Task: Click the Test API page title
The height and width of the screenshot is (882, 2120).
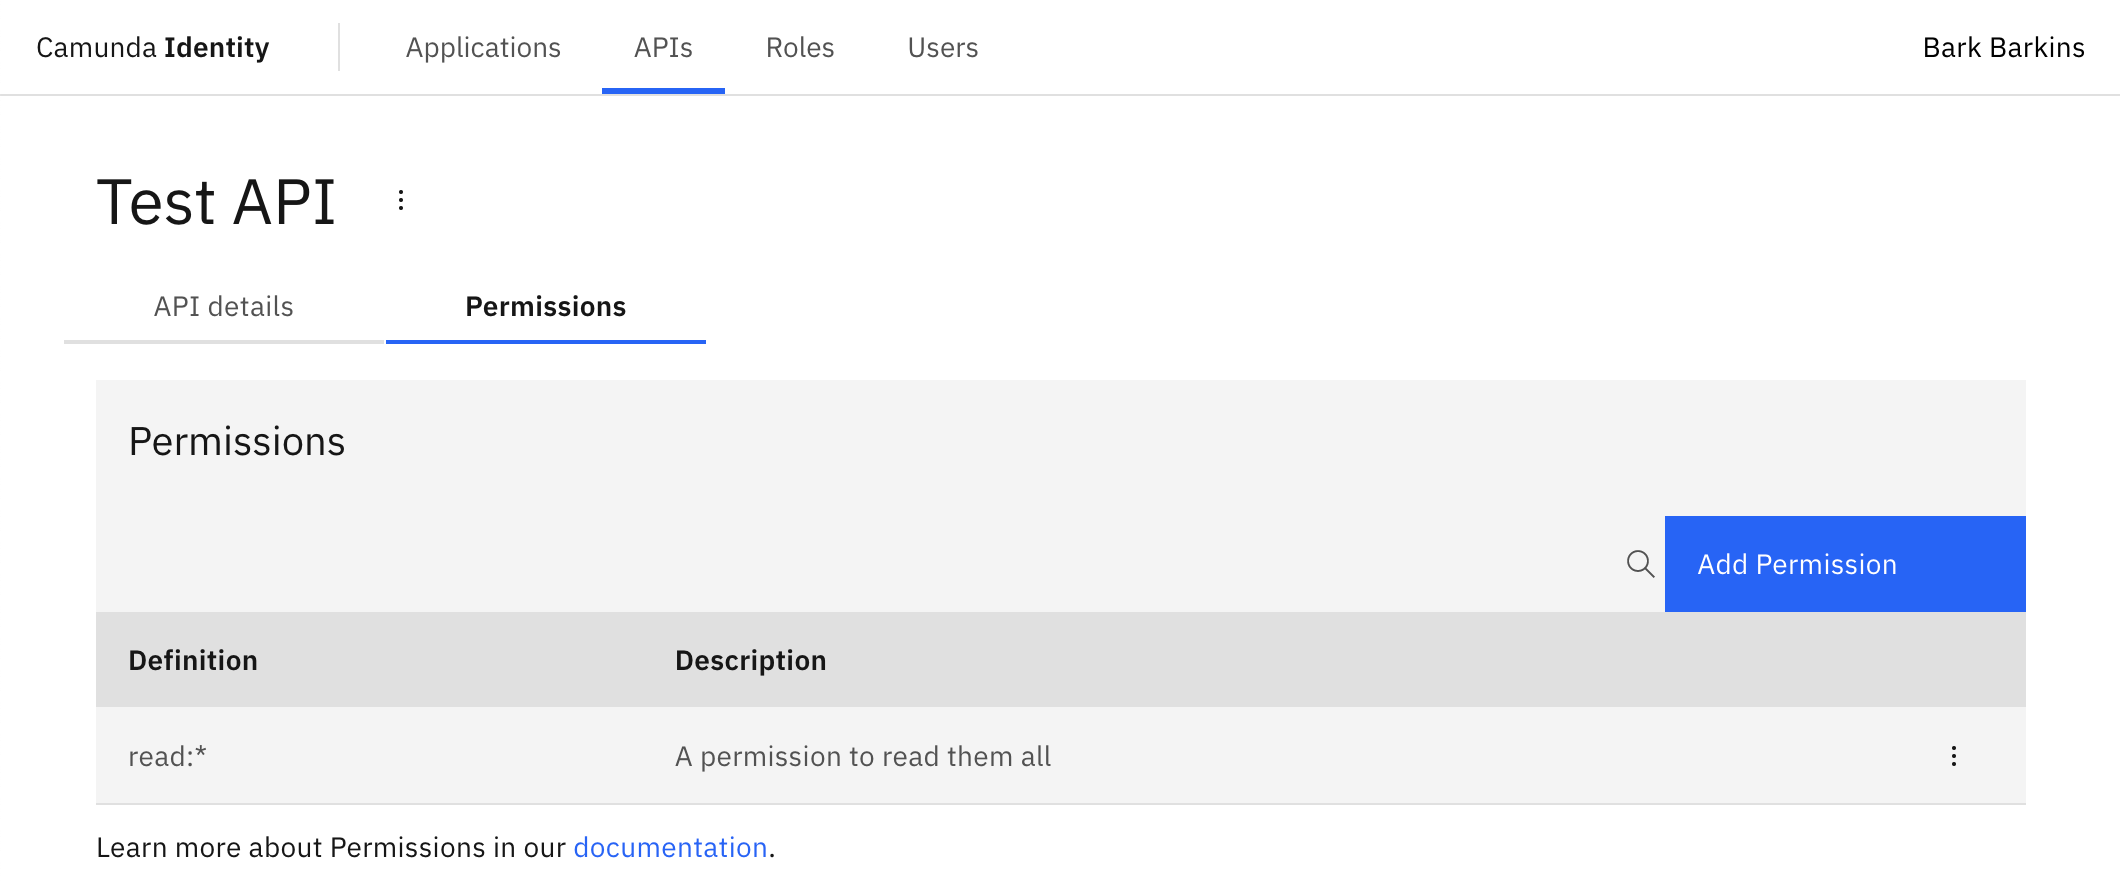Action: tap(216, 202)
